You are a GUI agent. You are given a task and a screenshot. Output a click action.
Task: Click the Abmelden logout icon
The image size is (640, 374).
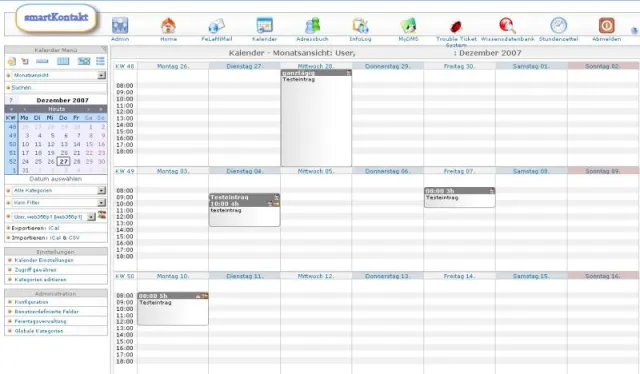point(607,26)
